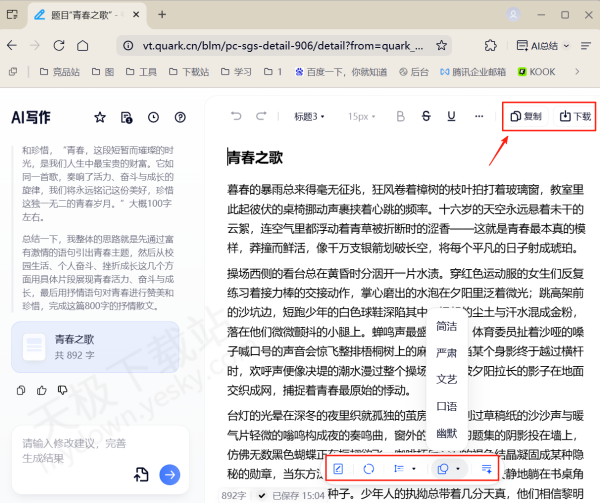Show more bookmarks chevron
Image resolution: width=600 pixels, height=503 pixels.
click(577, 72)
